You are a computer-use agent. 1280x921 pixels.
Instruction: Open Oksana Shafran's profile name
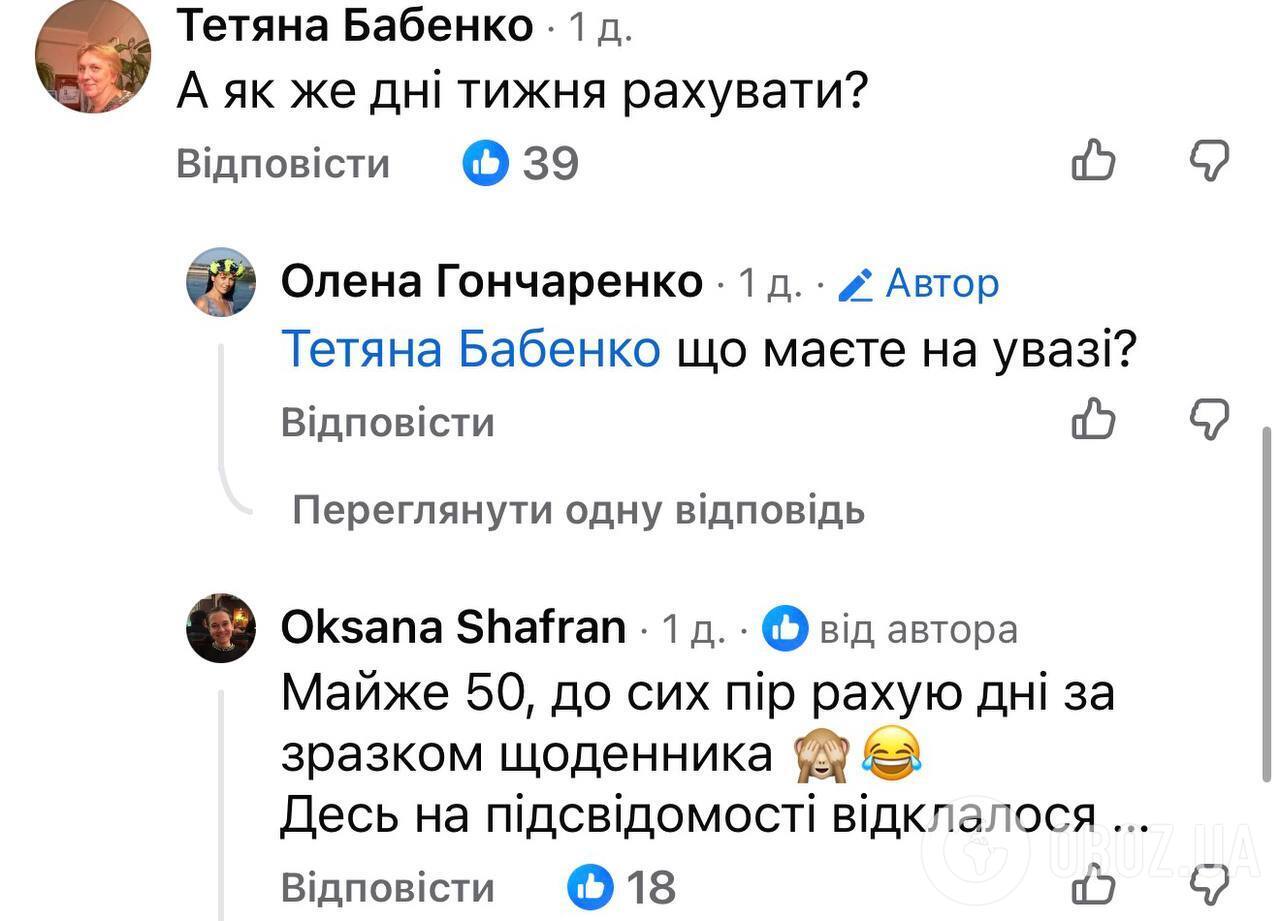[455, 625]
